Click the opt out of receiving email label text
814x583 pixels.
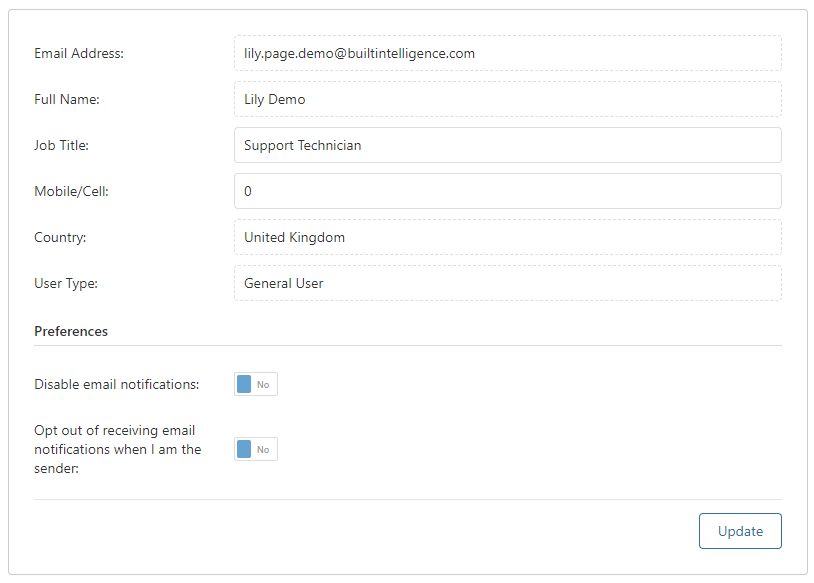[118, 450]
